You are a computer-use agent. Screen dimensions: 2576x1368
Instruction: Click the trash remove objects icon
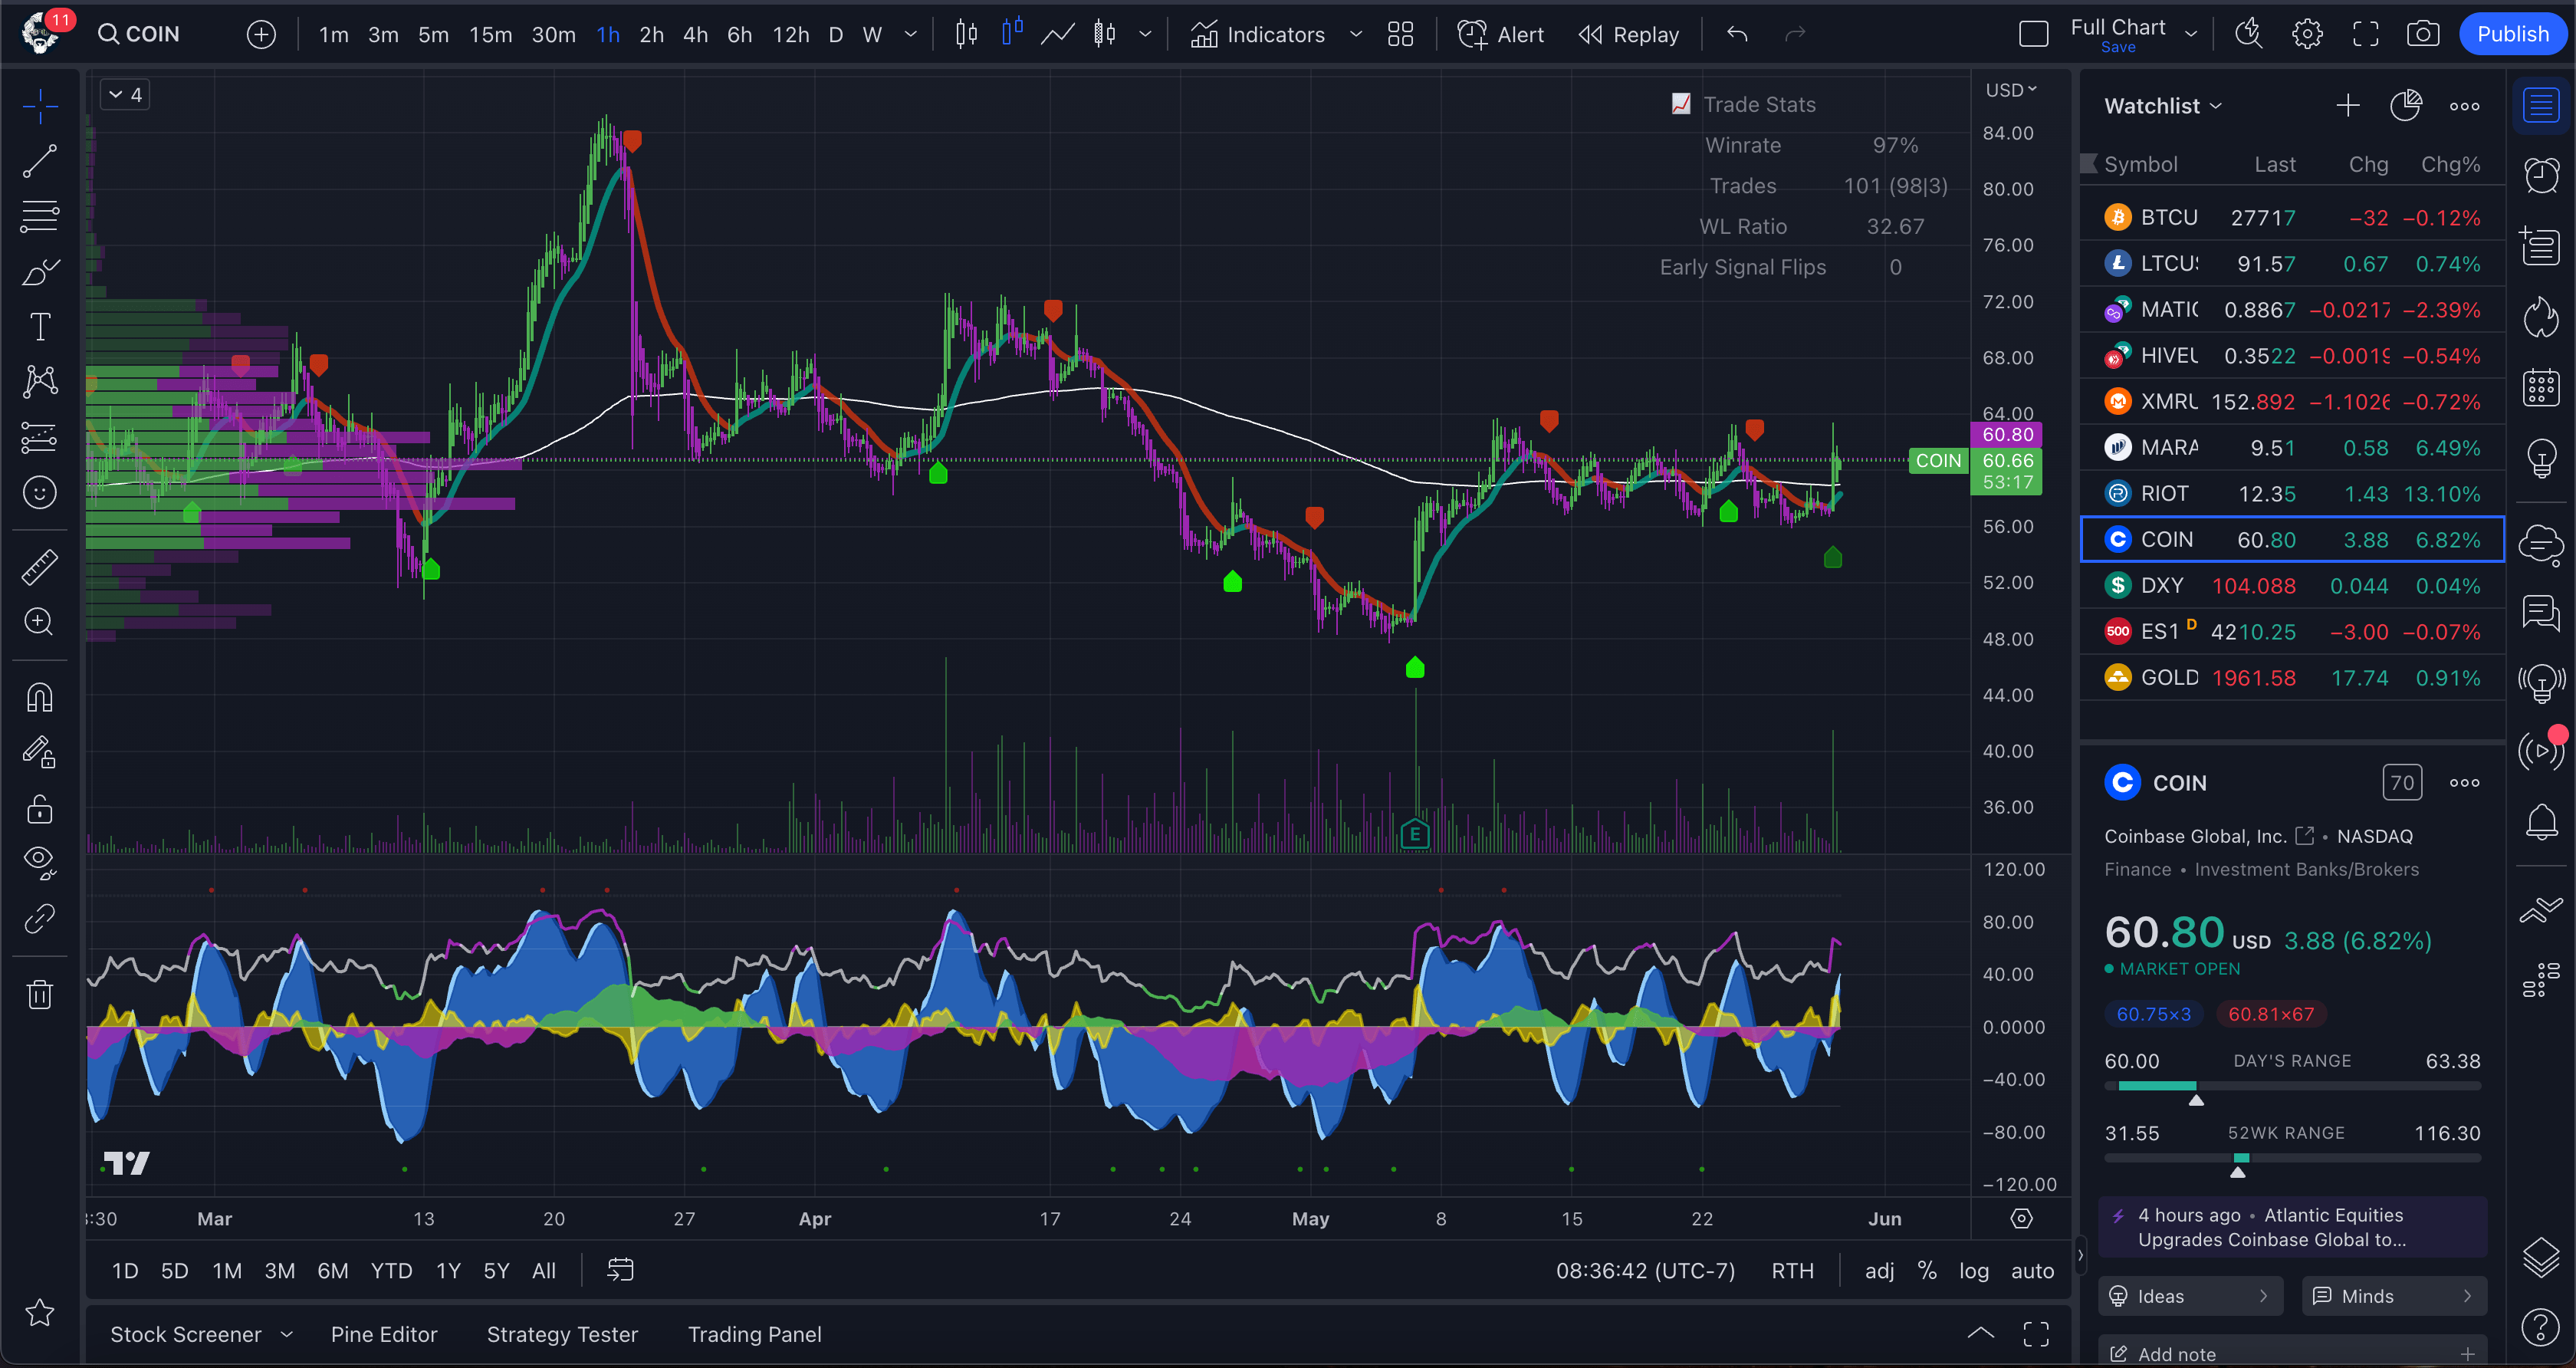pyautogui.click(x=40, y=994)
